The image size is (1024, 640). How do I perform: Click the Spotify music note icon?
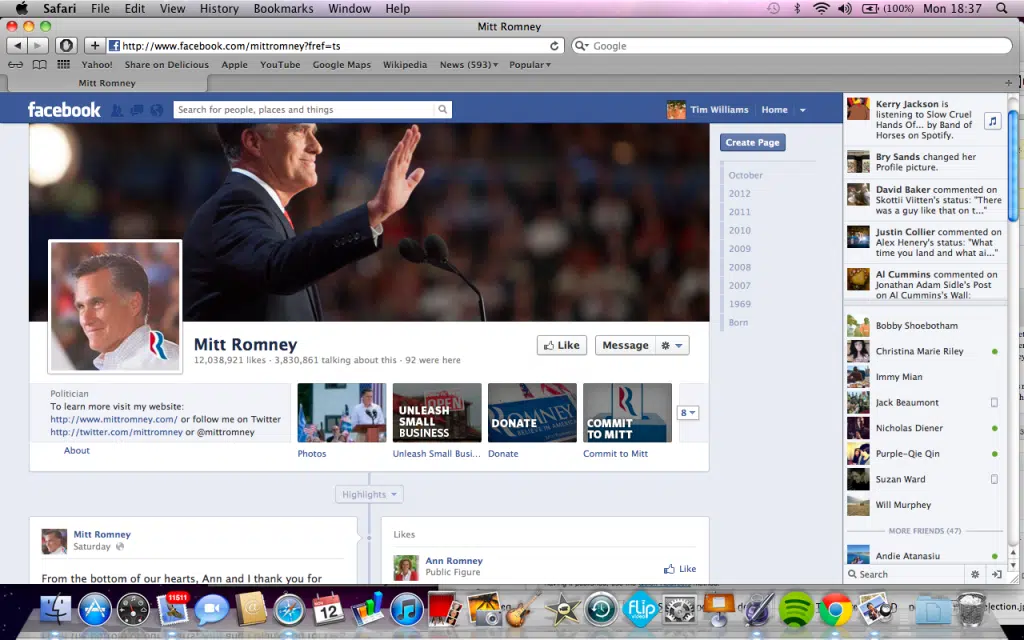(993, 121)
